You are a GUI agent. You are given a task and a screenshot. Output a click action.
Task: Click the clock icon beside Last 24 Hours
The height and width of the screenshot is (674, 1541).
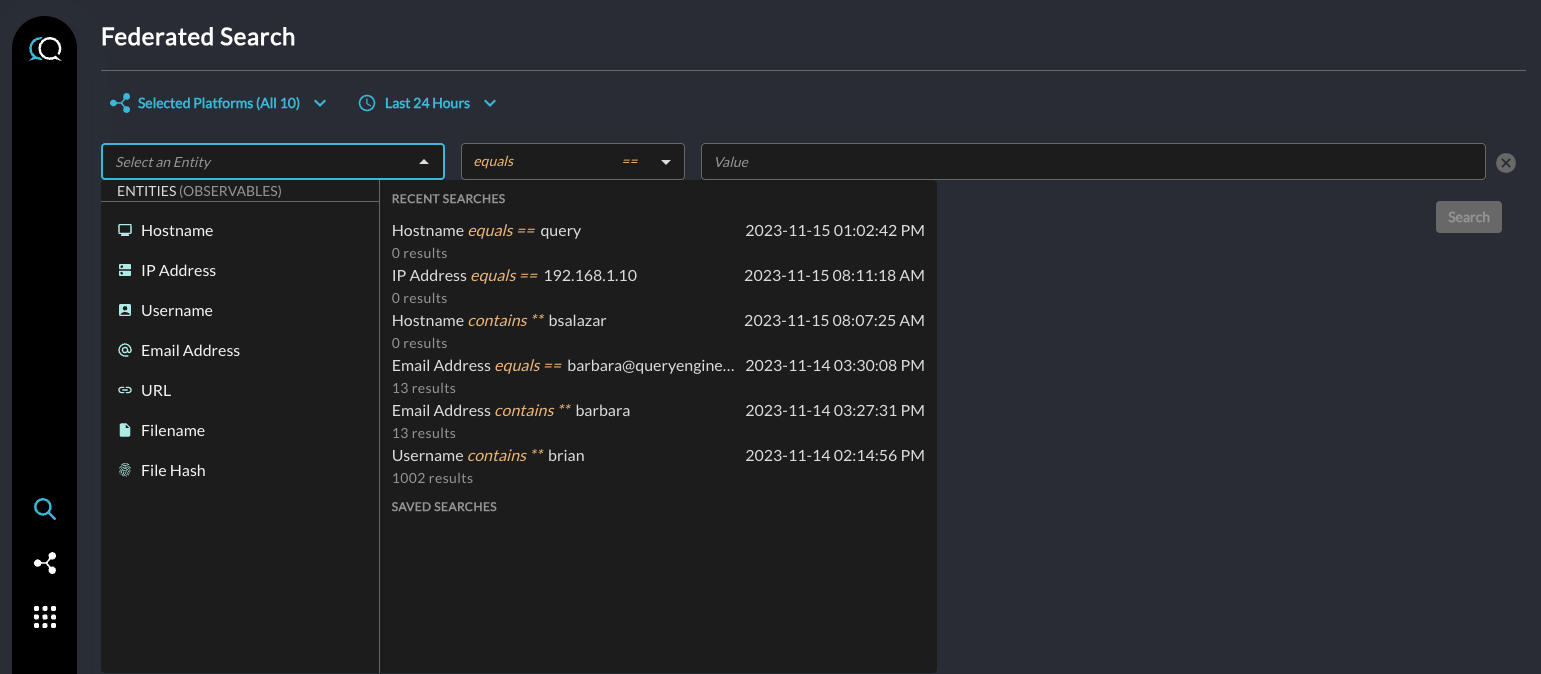coord(367,103)
